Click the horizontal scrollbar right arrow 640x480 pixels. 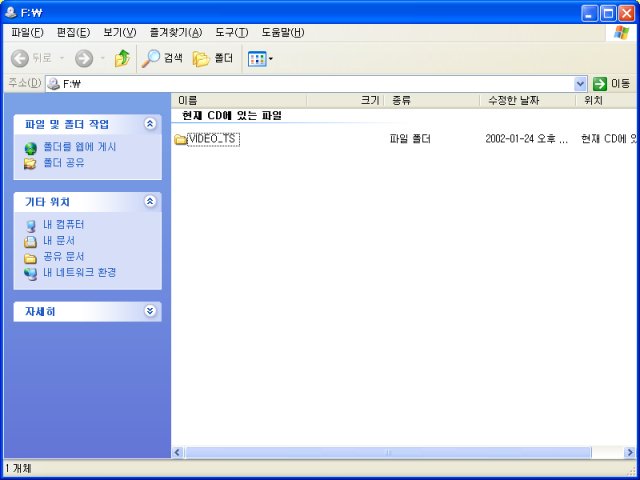coord(629,452)
